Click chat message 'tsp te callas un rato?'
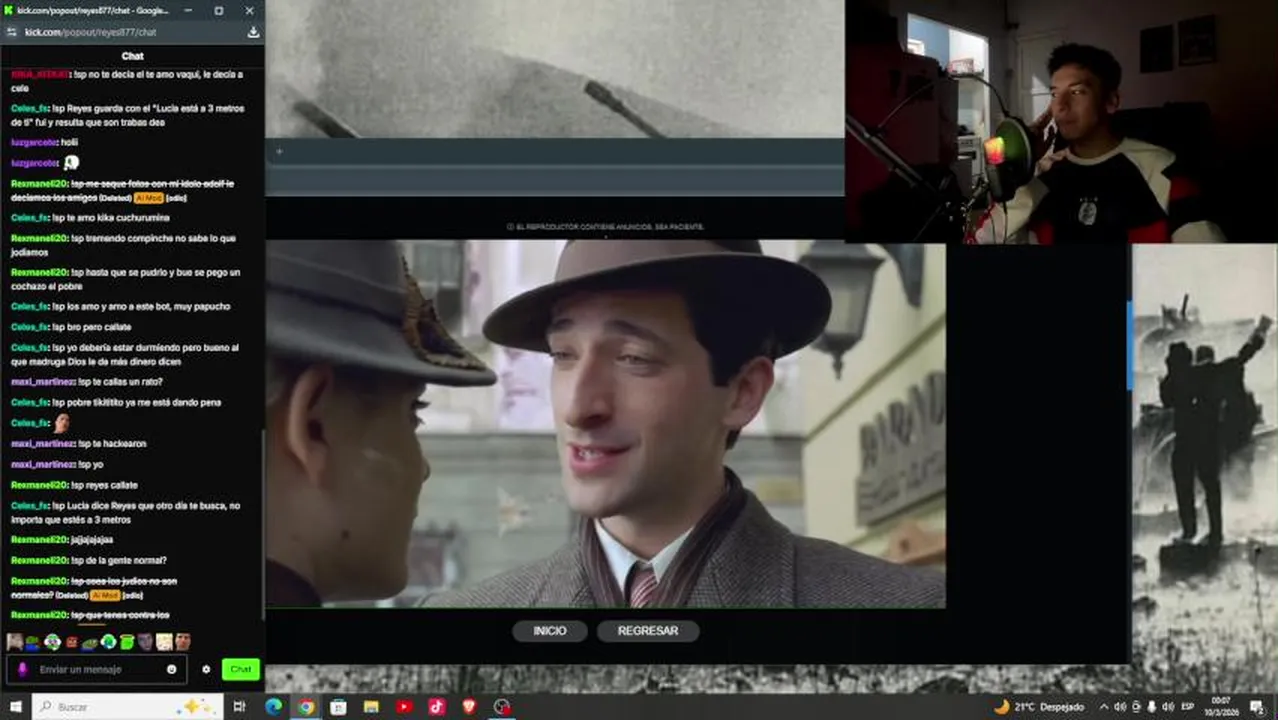Viewport: 1278px width, 720px height. tap(120, 381)
